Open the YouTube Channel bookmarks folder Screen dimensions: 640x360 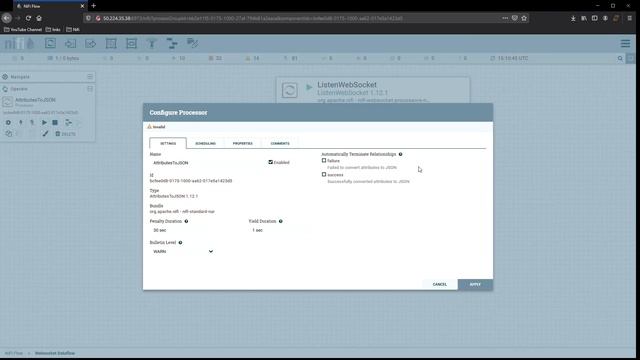pyautogui.click(x=23, y=29)
